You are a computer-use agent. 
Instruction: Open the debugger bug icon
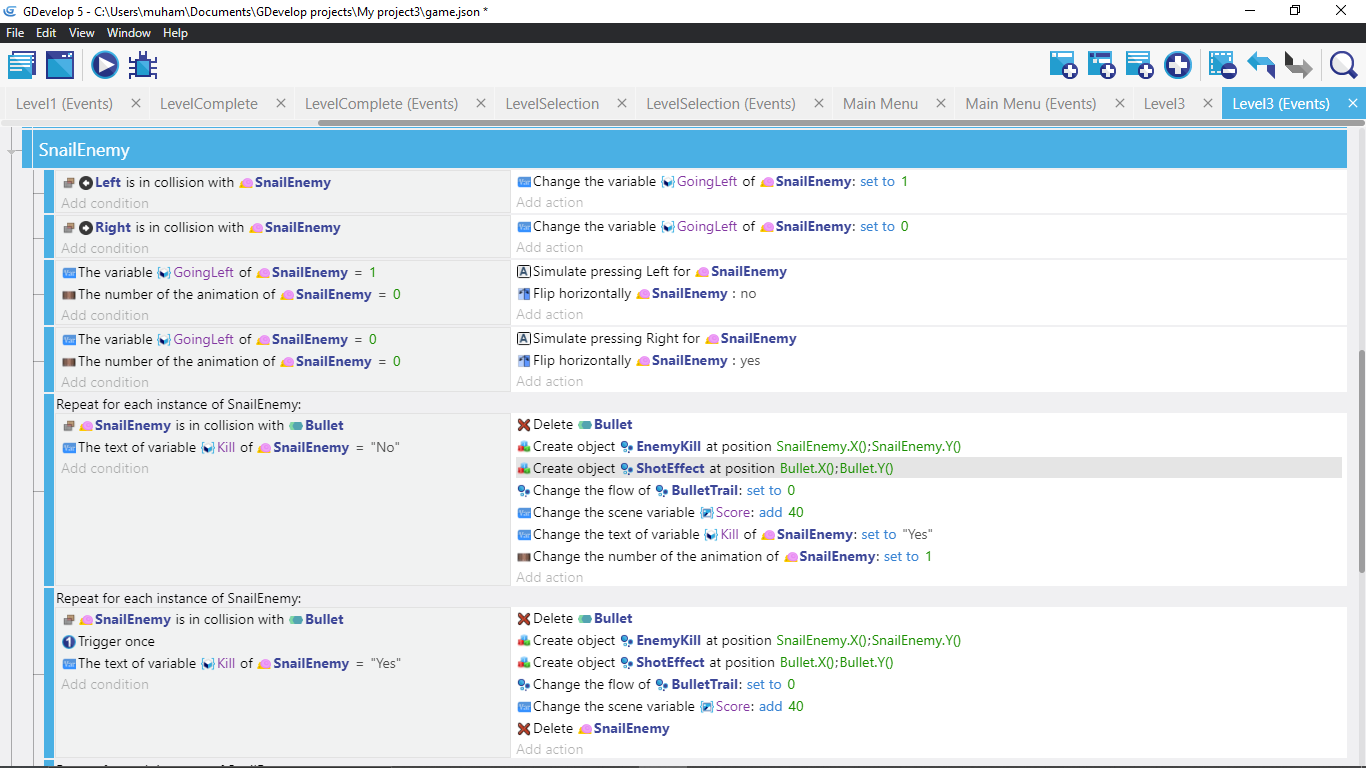pyautogui.click(x=143, y=66)
